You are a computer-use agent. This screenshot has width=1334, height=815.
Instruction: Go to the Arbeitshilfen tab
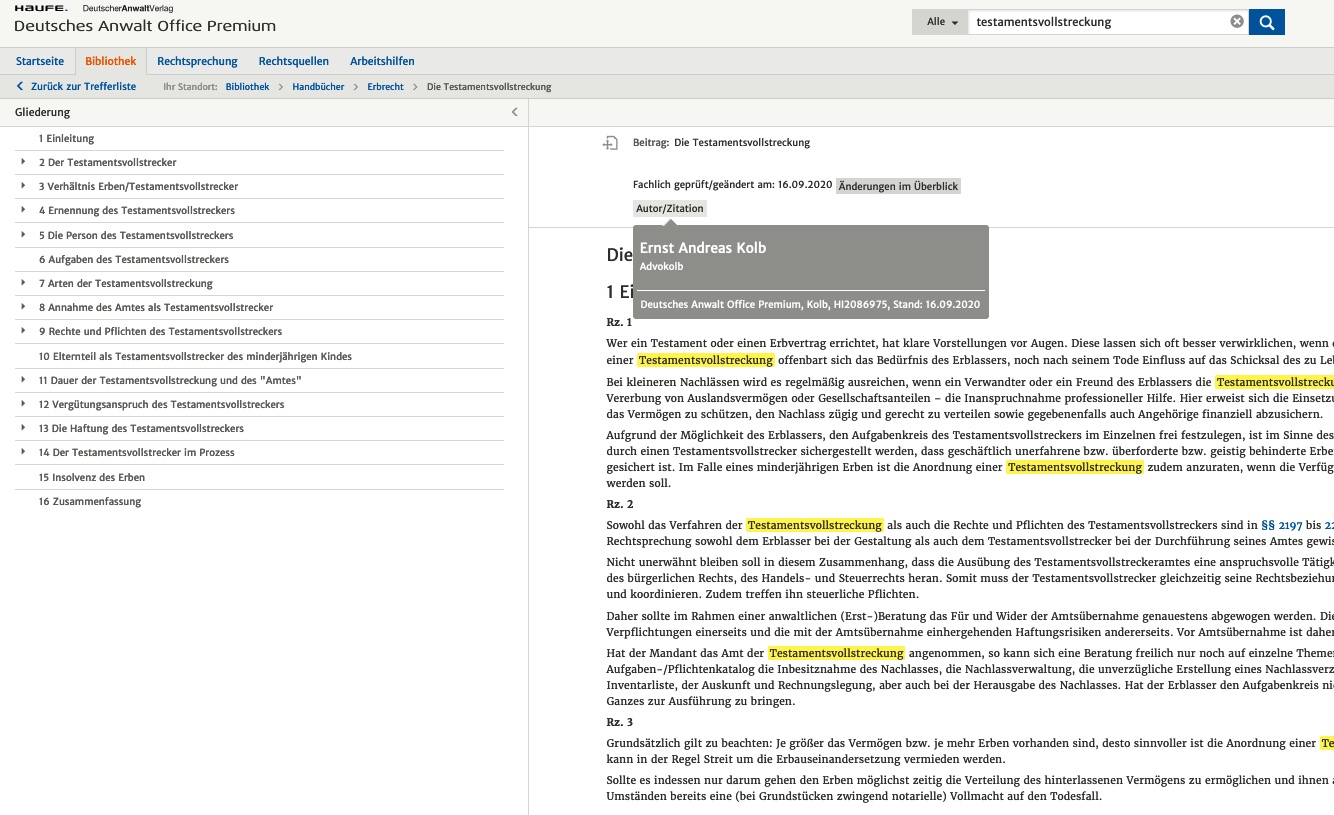pyautogui.click(x=382, y=61)
